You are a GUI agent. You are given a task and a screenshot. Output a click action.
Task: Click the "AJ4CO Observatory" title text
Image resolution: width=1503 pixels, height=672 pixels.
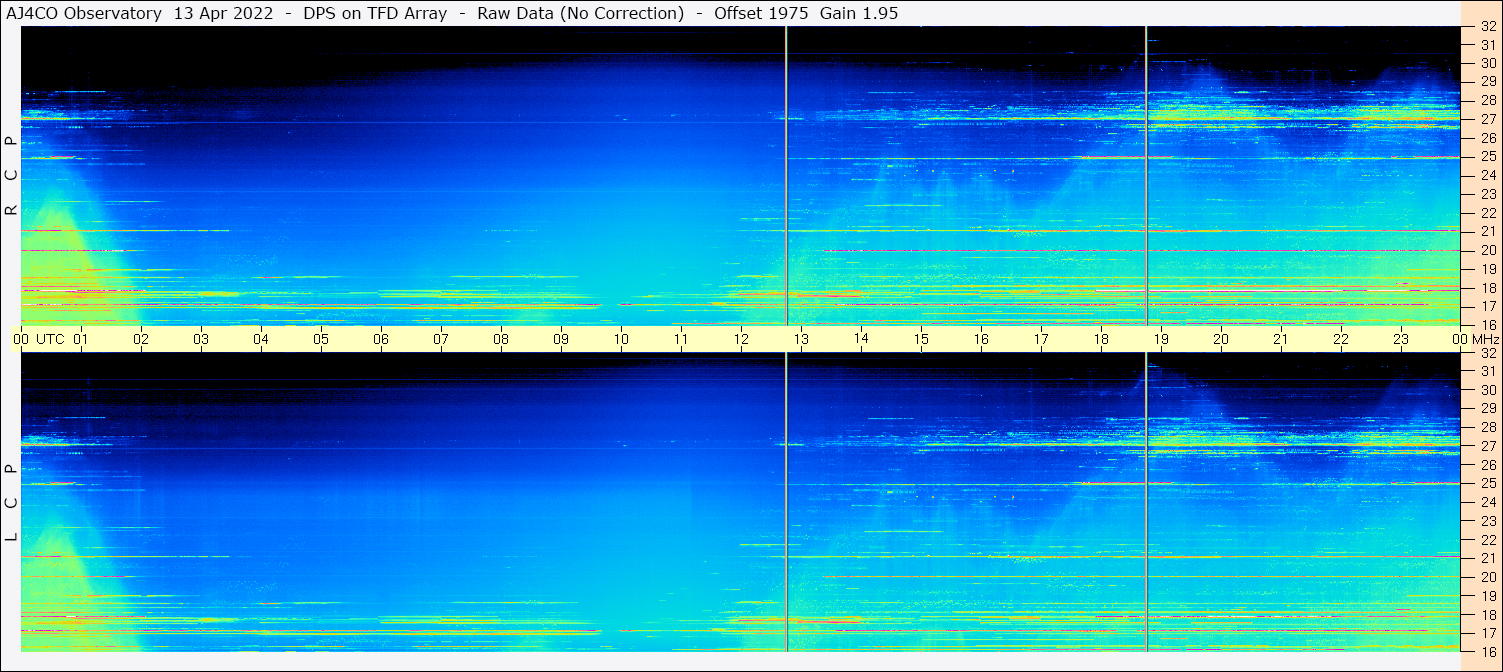pos(84,13)
